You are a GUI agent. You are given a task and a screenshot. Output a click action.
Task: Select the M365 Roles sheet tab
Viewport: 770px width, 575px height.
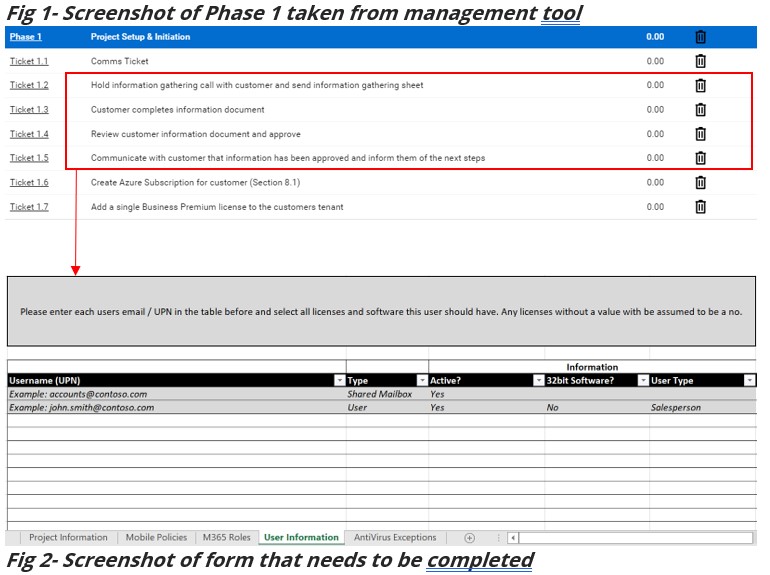(226, 538)
